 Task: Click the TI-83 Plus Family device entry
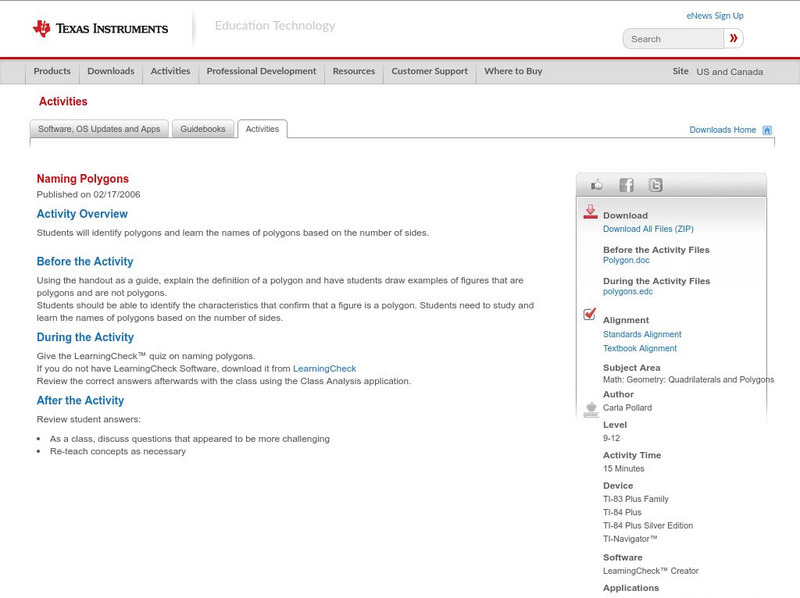pyautogui.click(x=636, y=499)
